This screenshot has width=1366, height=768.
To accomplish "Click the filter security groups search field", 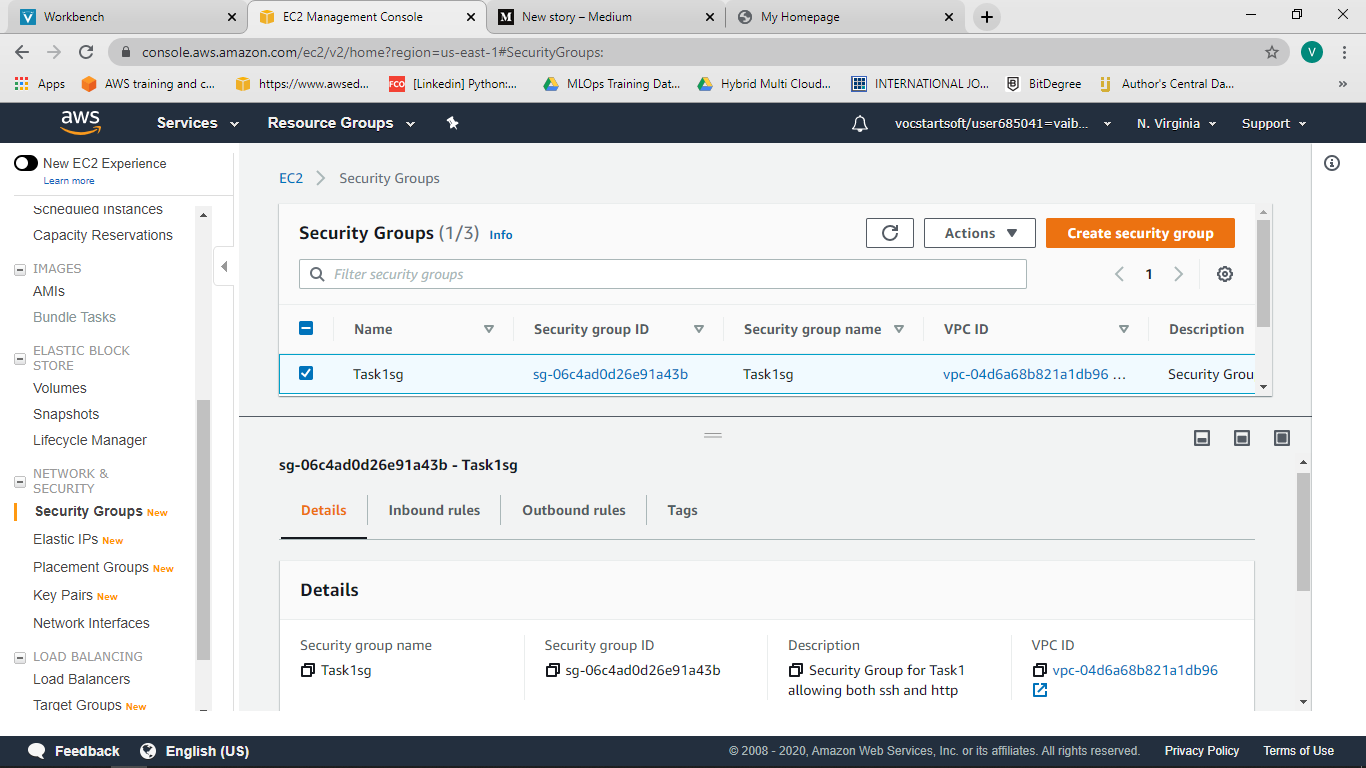I will 662,273.
